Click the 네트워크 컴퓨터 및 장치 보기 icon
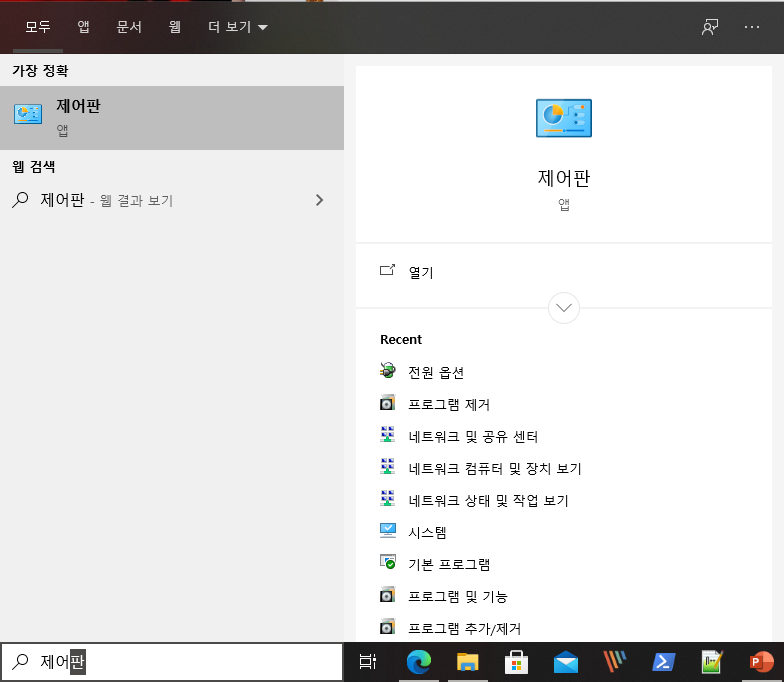The height and width of the screenshot is (682, 784). 388,466
